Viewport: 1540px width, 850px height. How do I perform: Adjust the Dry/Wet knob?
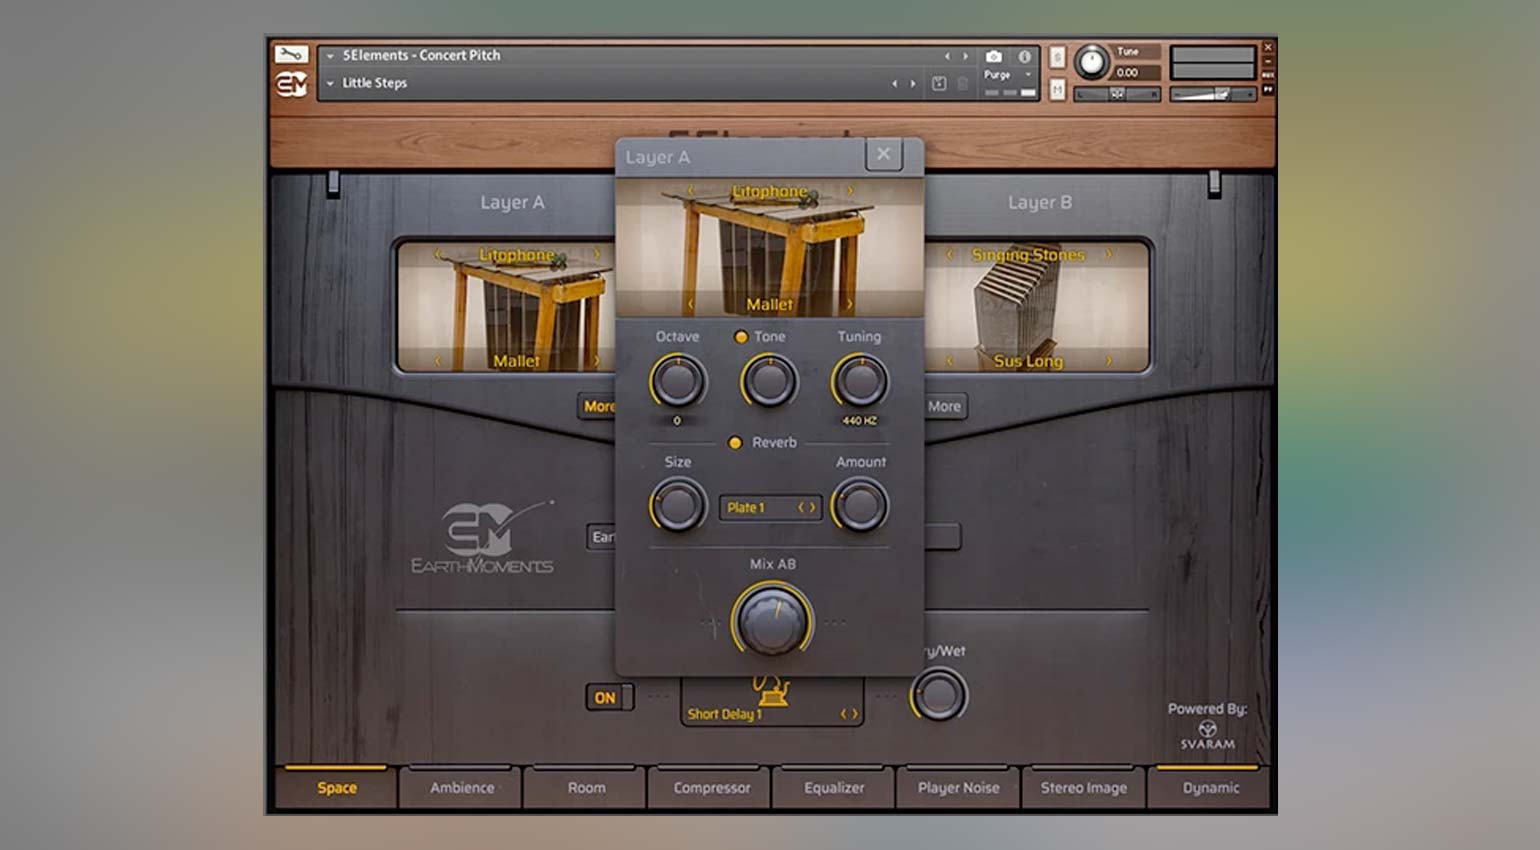click(938, 696)
